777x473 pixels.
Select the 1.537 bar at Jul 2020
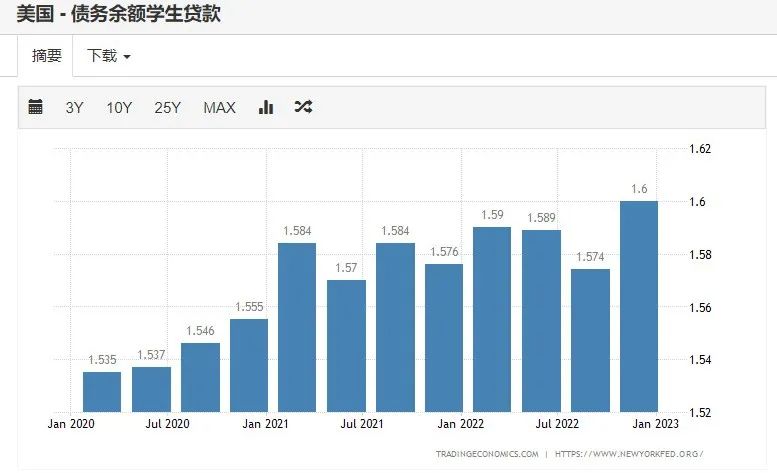[x=151, y=390]
